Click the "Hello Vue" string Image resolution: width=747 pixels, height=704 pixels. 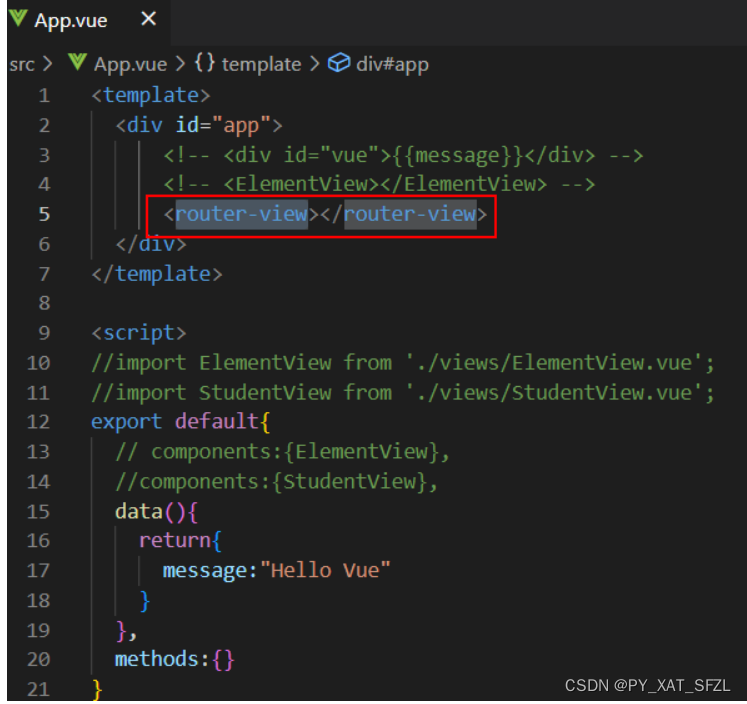325,571
